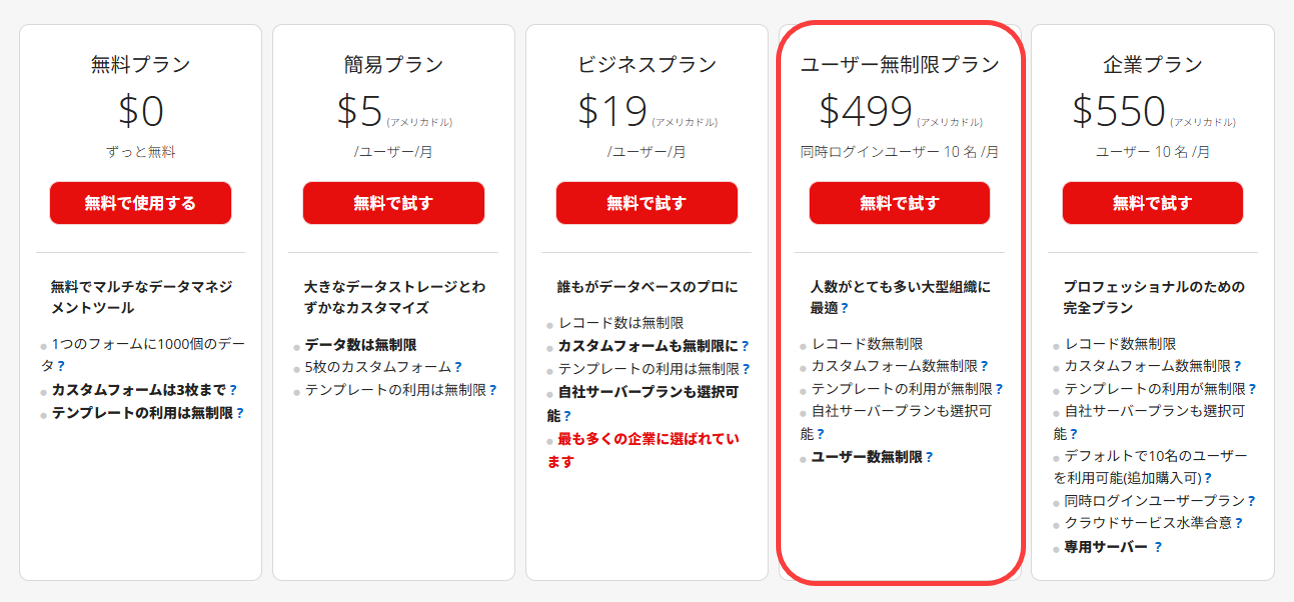Click the question mark next to カスタムフォームは3枚まで
Screen dimensions: 1294x602
point(233,389)
